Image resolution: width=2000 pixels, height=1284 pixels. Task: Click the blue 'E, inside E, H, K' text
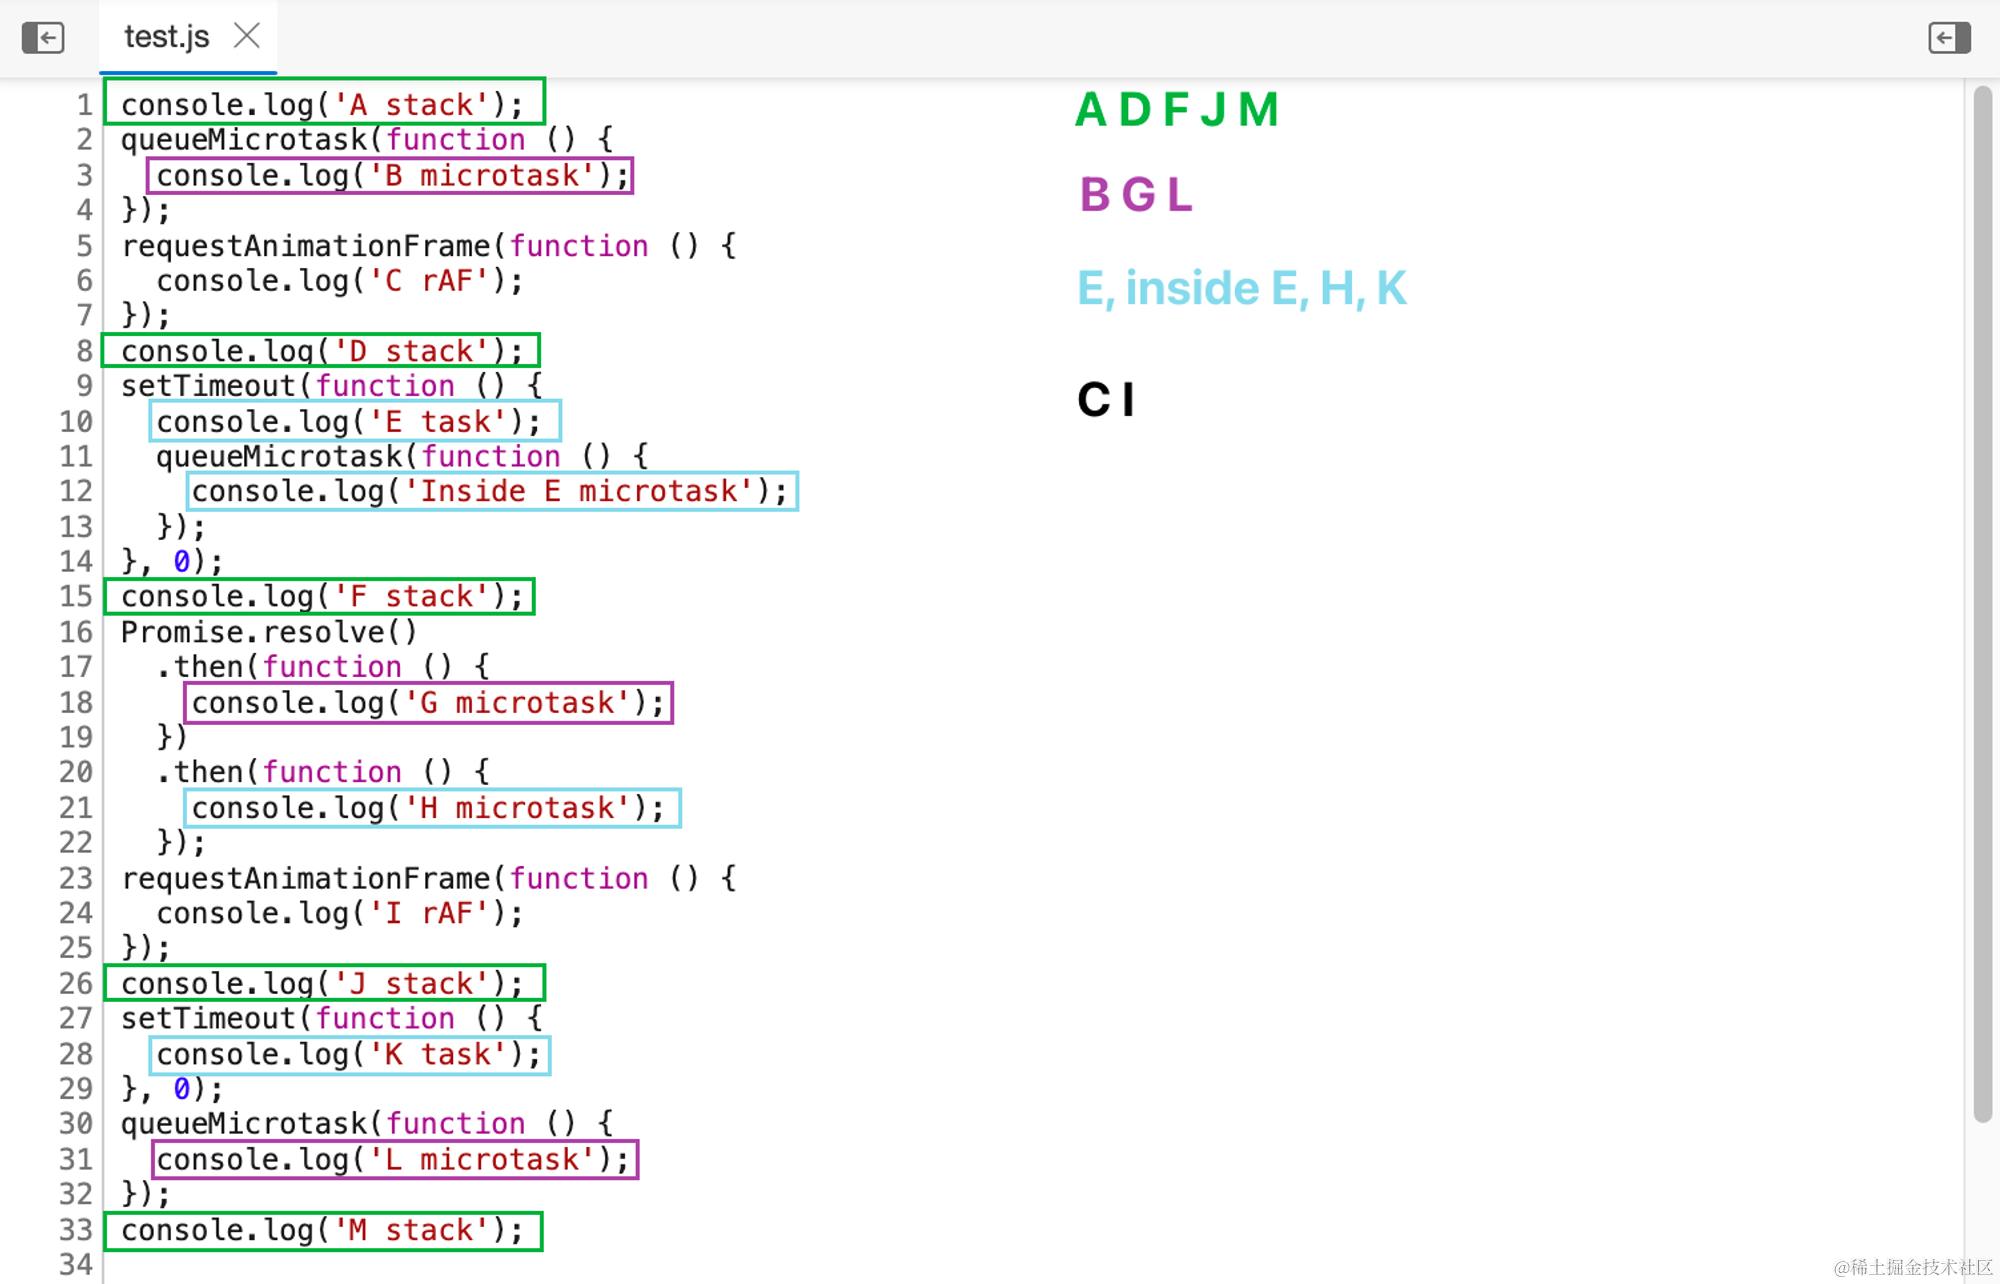tap(1241, 289)
